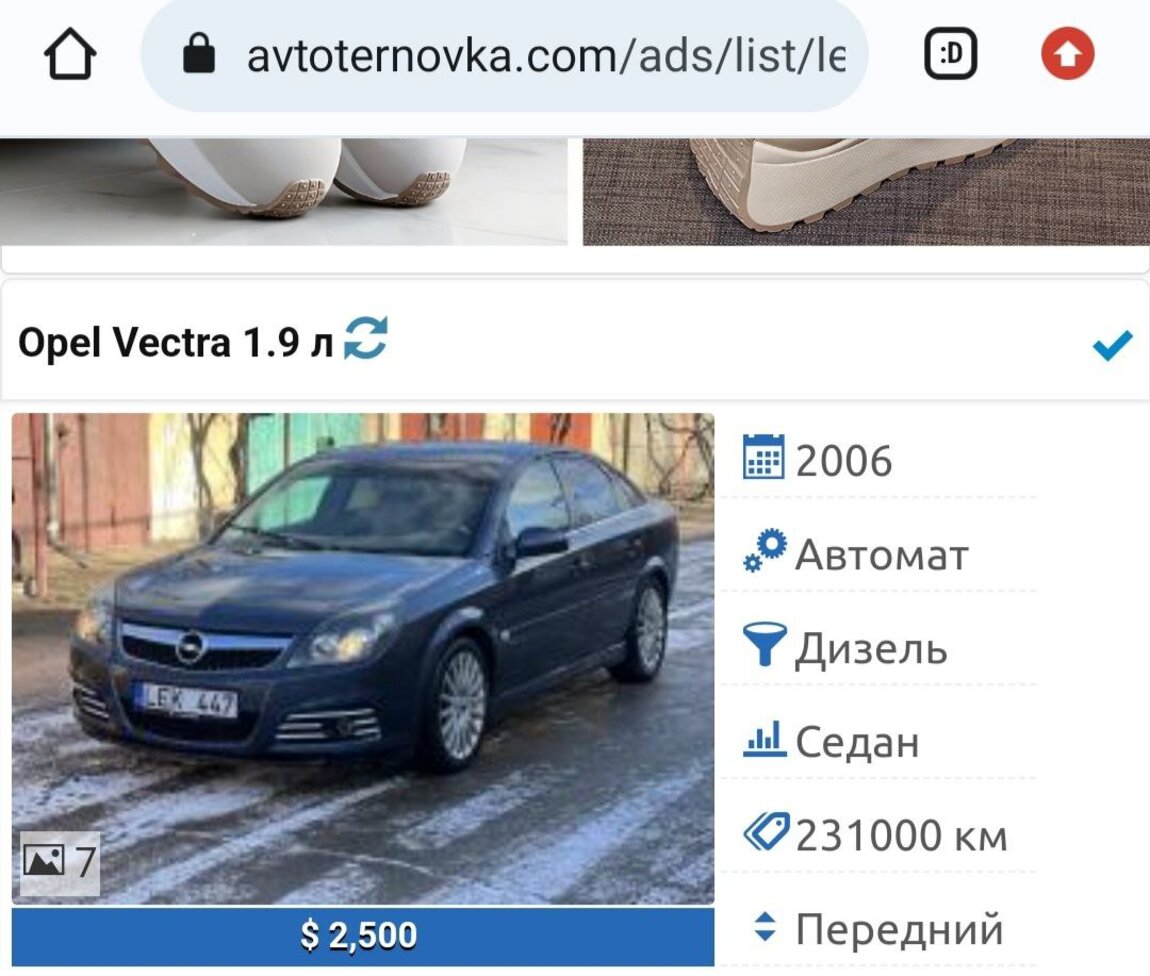Image resolution: width=1150 pixels, height=976 pixels.
Task: Open the Opel Vectra 1.9 л listing title
Action: click(x=175, y=342)
